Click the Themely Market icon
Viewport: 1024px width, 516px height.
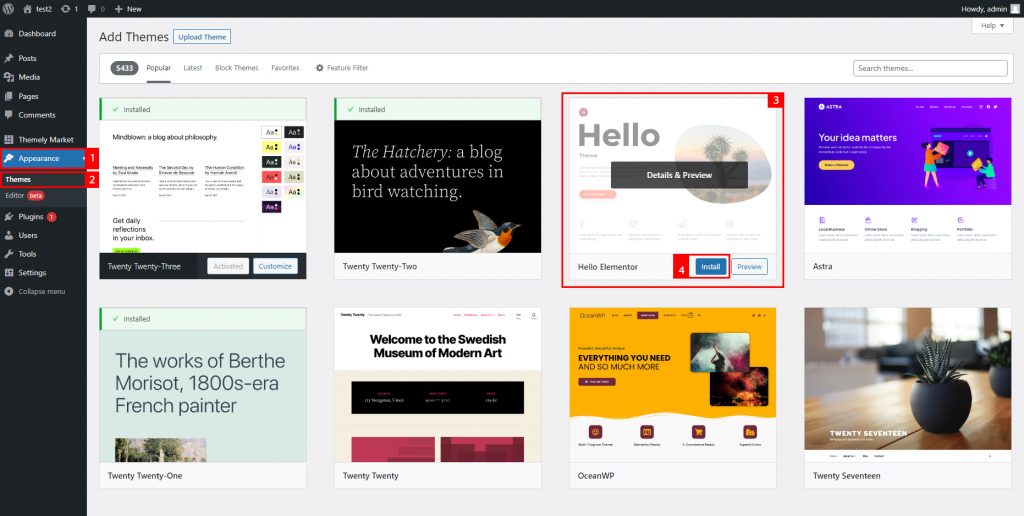point(9,139)
